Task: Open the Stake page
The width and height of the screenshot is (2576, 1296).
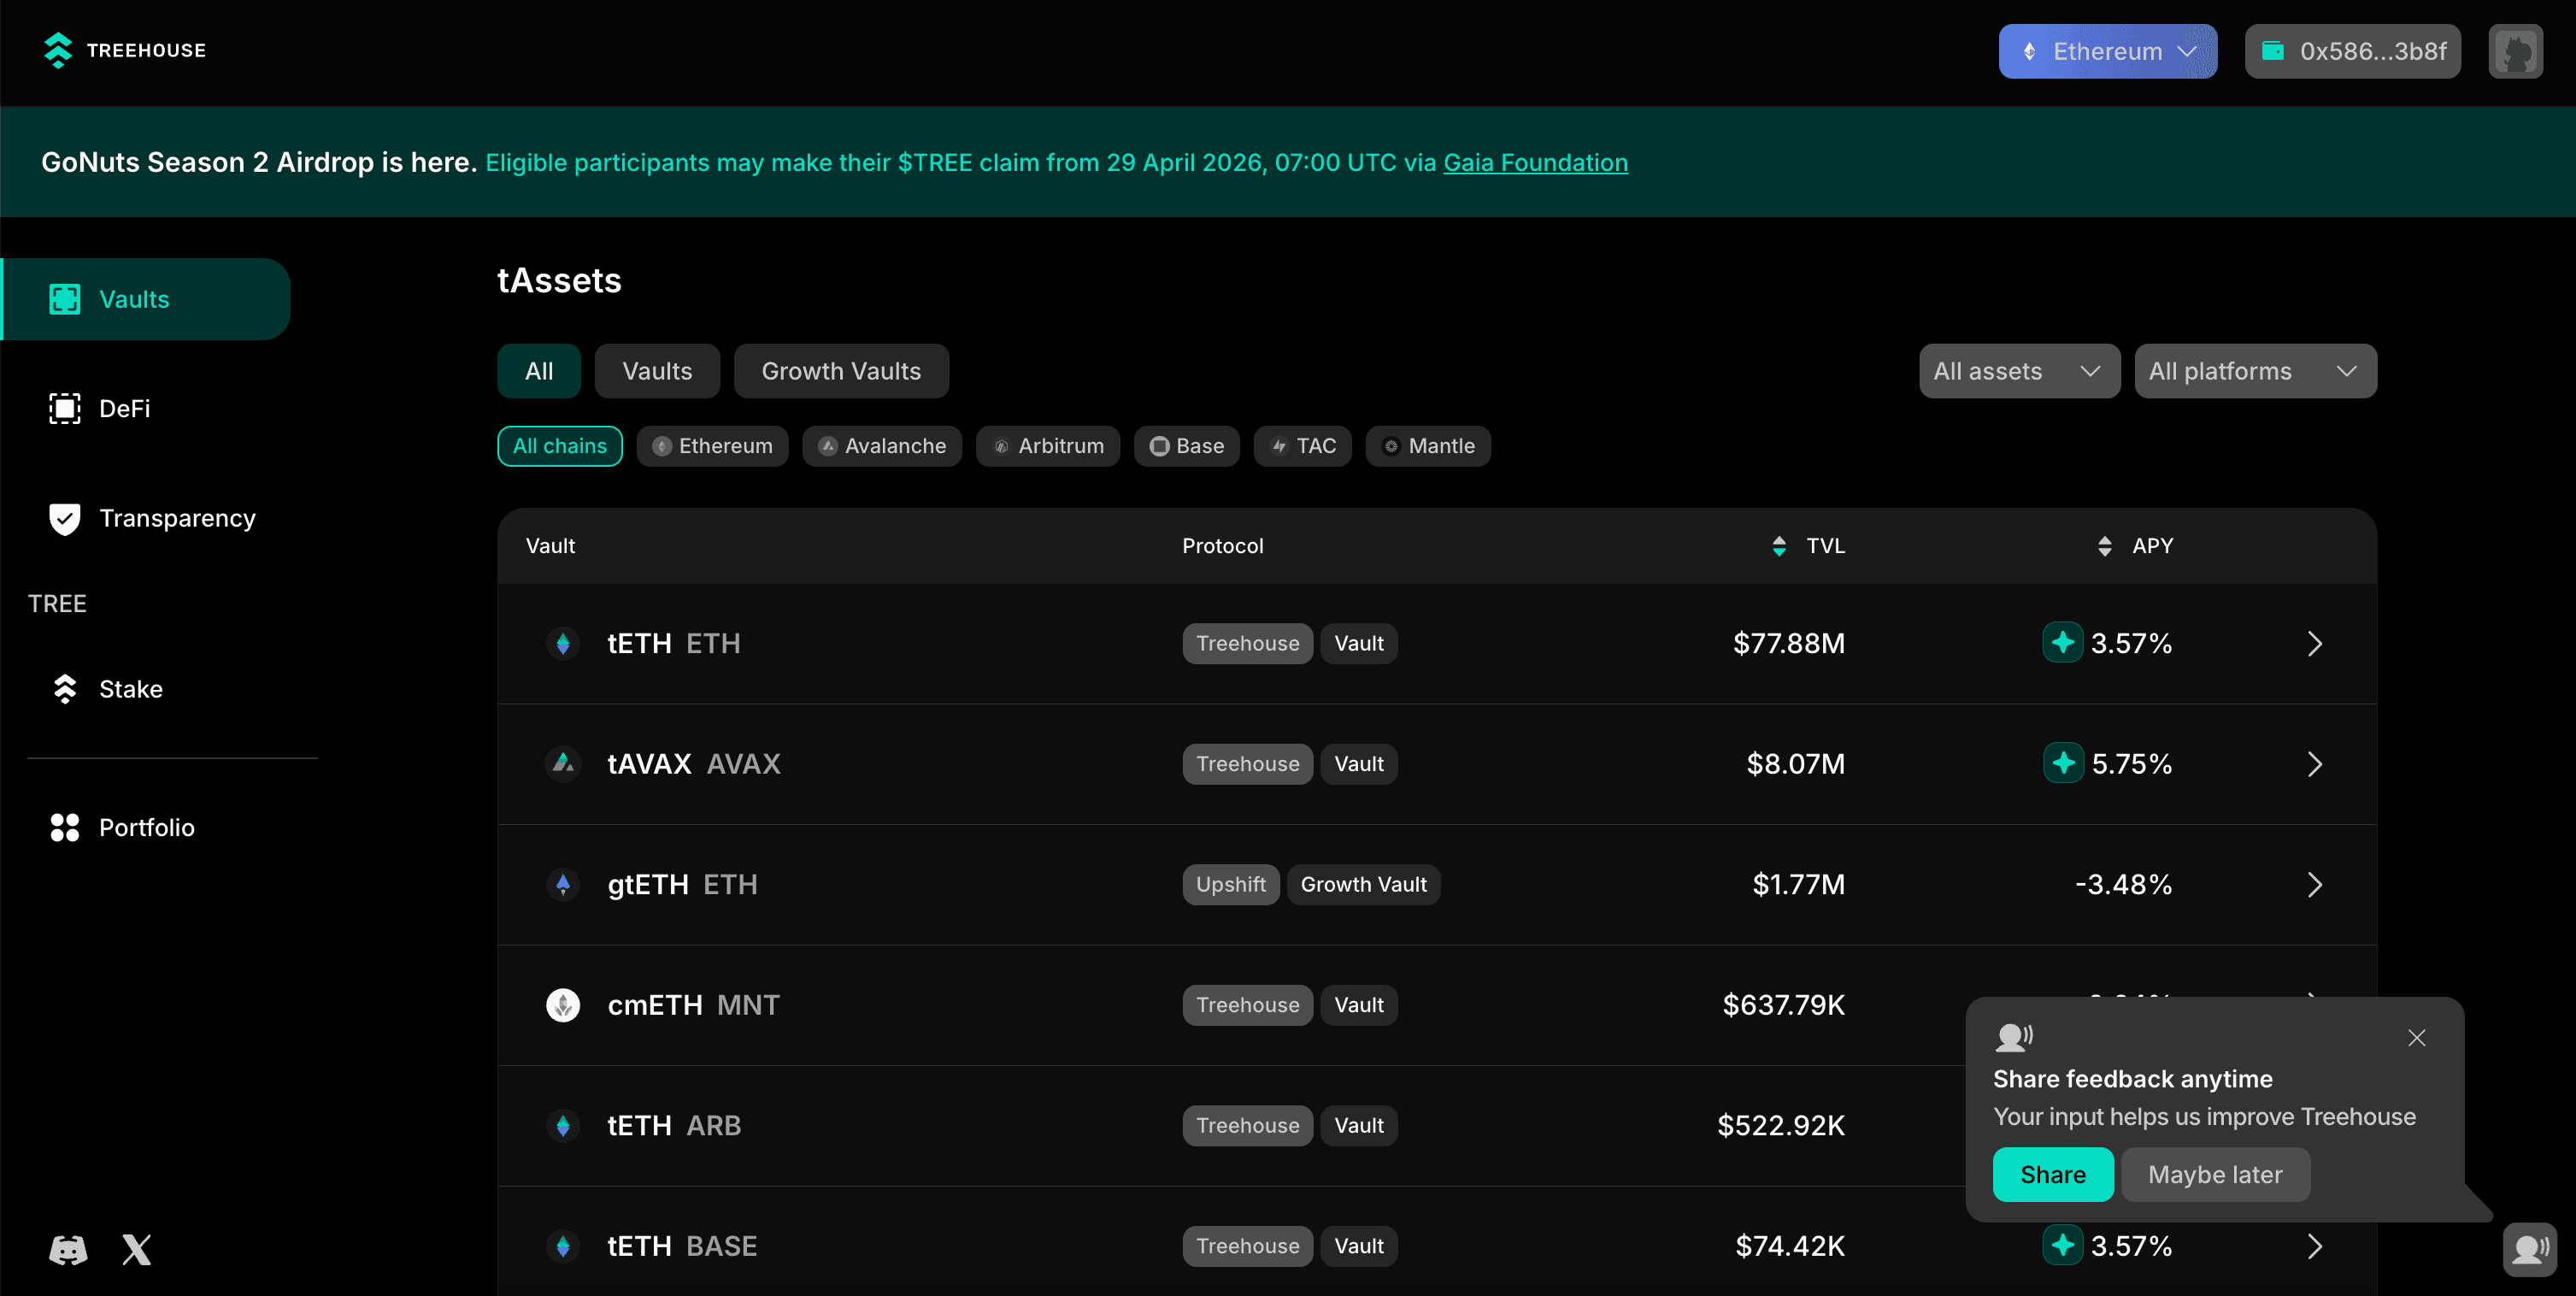Action: tap(106, 689)
